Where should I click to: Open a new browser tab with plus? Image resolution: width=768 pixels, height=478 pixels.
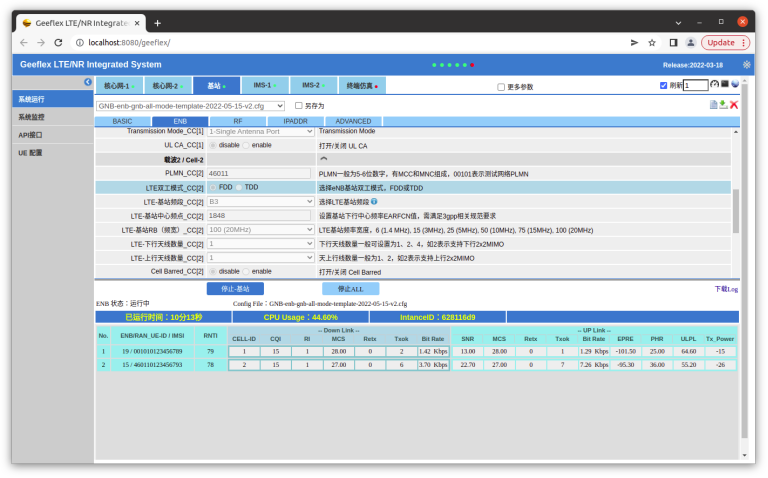157,23
